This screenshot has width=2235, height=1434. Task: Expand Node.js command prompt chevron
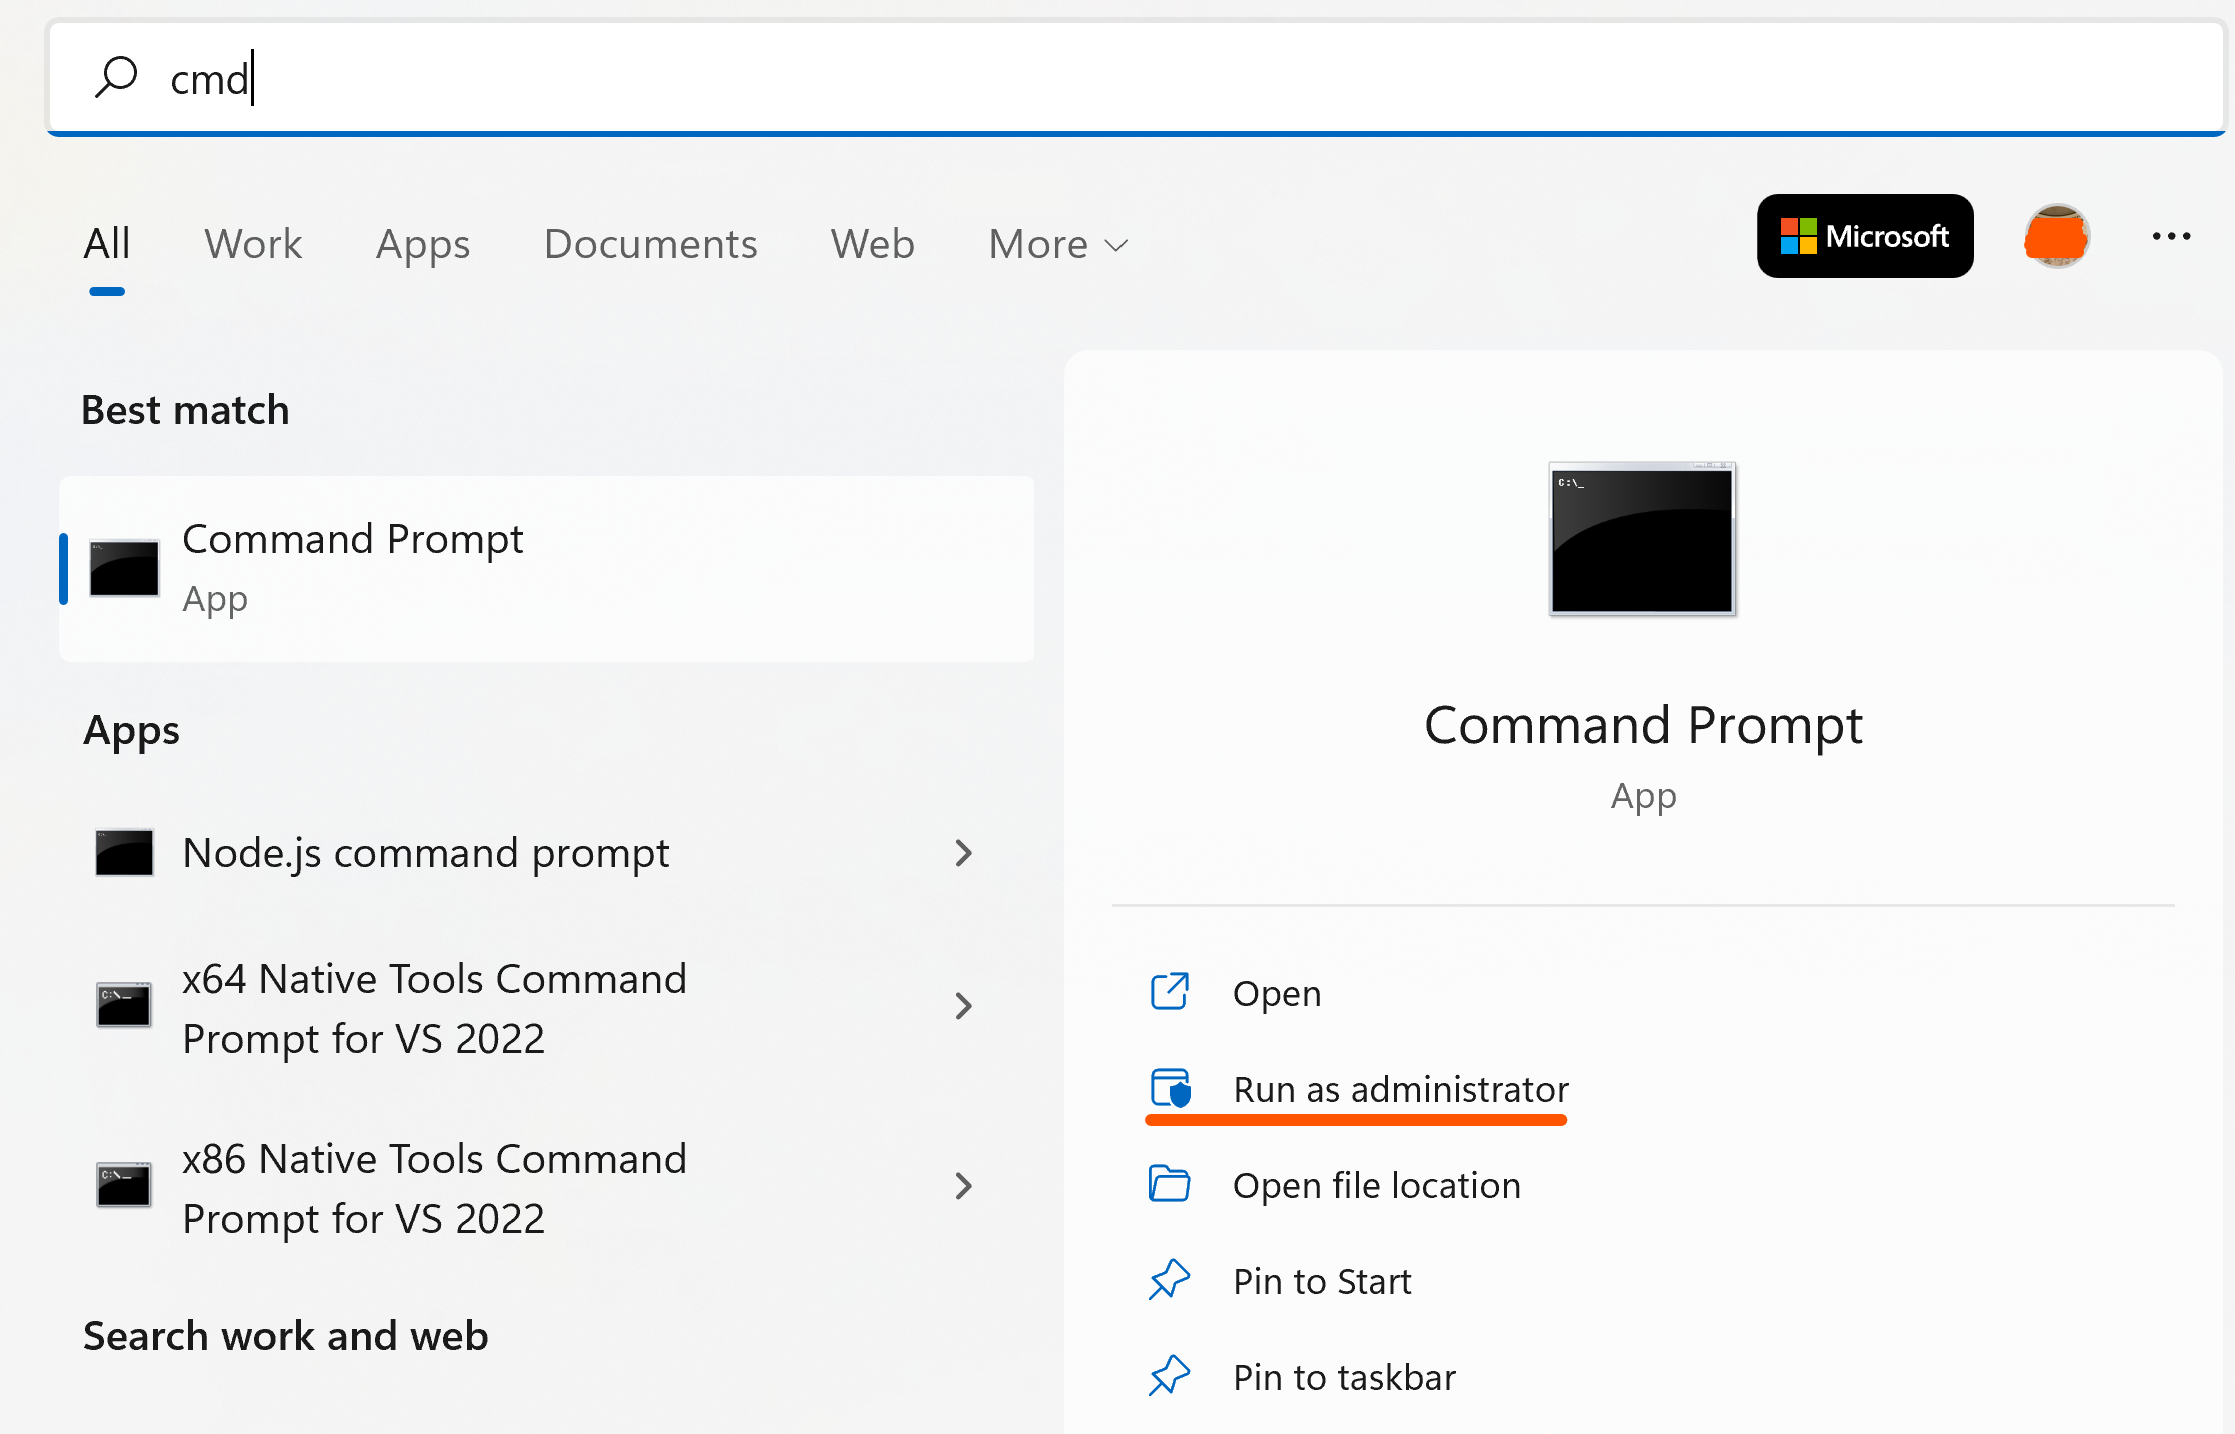point(963,853)
